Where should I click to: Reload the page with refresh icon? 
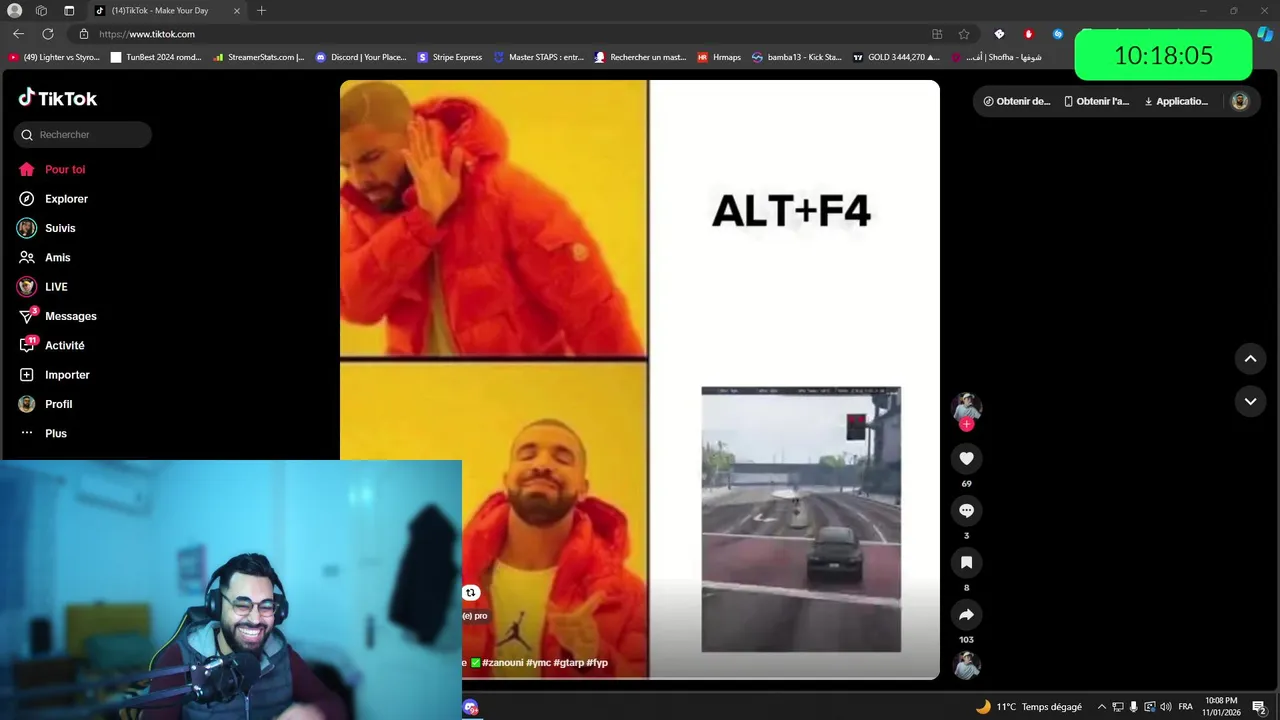47,34
